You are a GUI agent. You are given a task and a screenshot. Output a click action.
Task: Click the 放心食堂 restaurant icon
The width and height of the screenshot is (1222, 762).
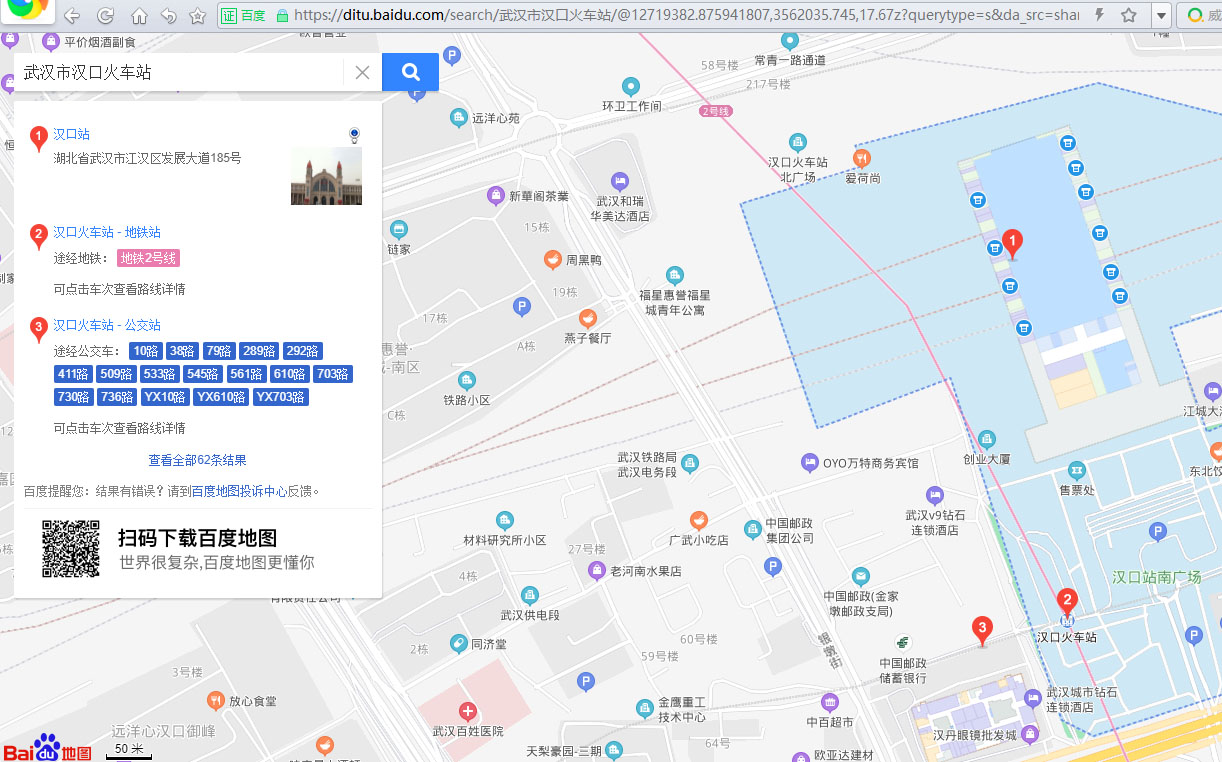click(x=215, y=700)
